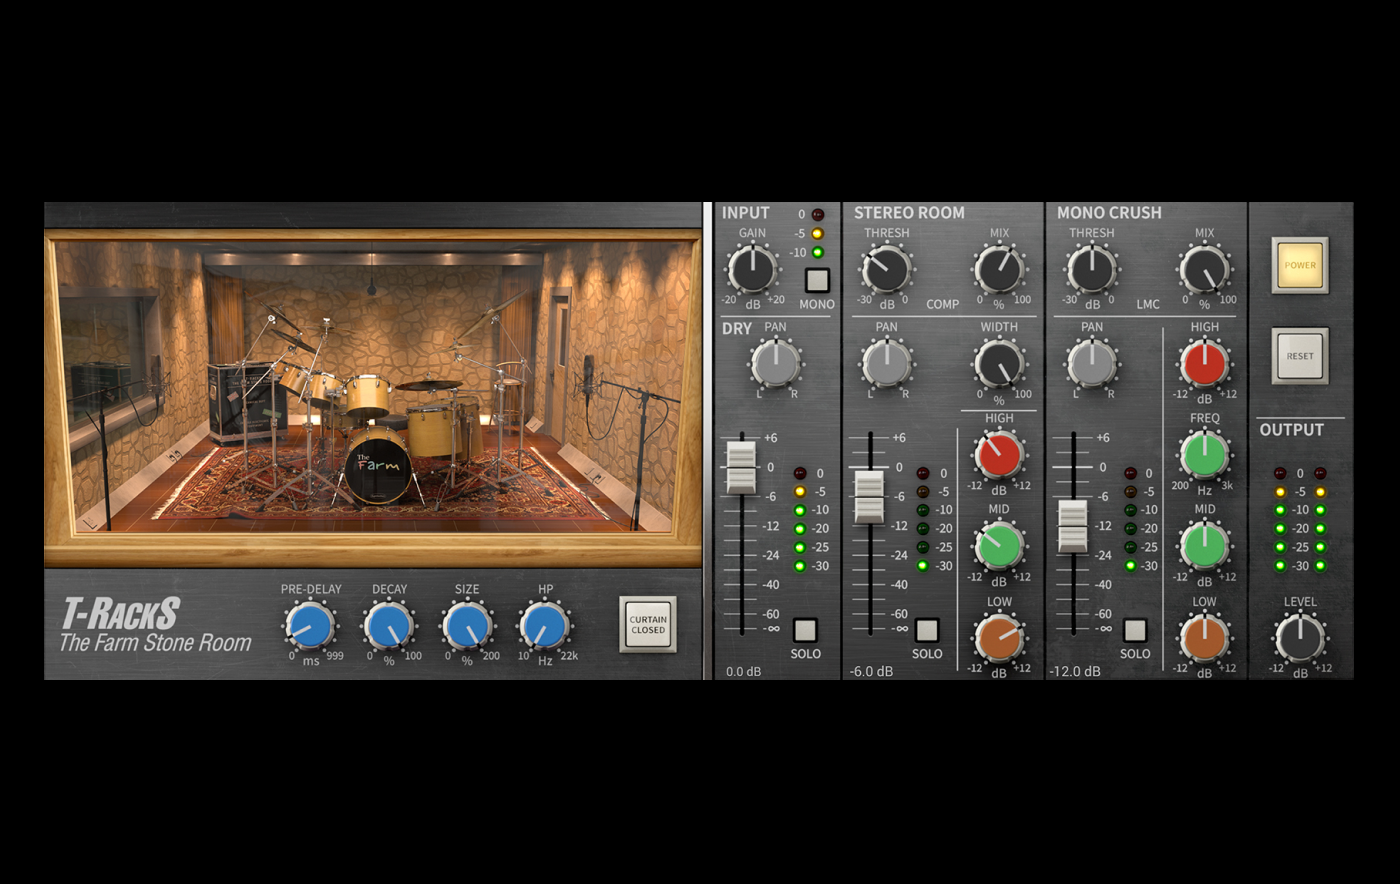Screen dimensions: 1400x884
Task: Click the MONO CRUSH THRESH knob
Action: tap(1091, 269)
